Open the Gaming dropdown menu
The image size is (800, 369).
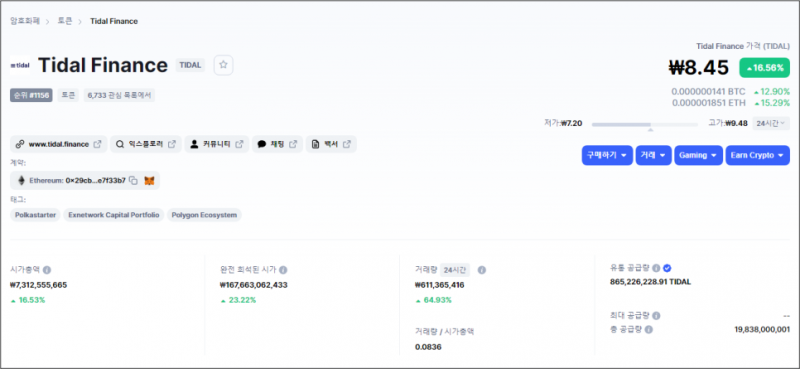point(698,156)
